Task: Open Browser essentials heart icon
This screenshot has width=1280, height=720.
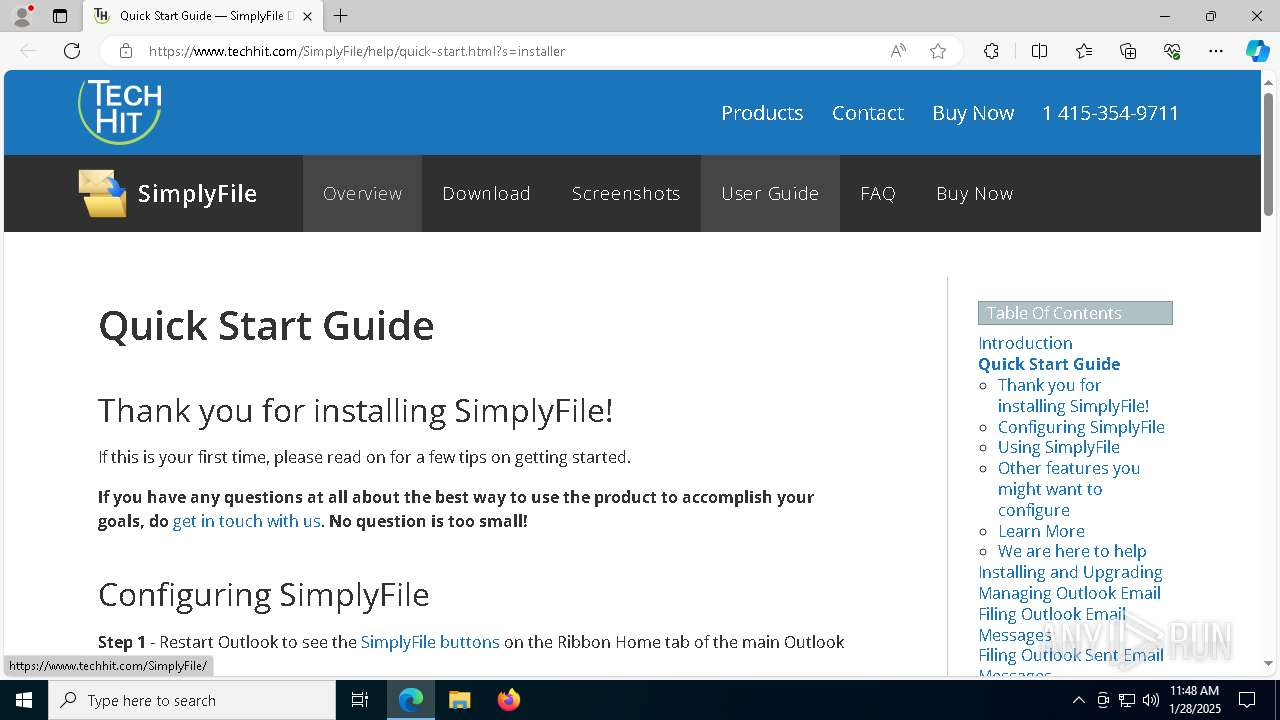Action: [x=1172, y=51]
